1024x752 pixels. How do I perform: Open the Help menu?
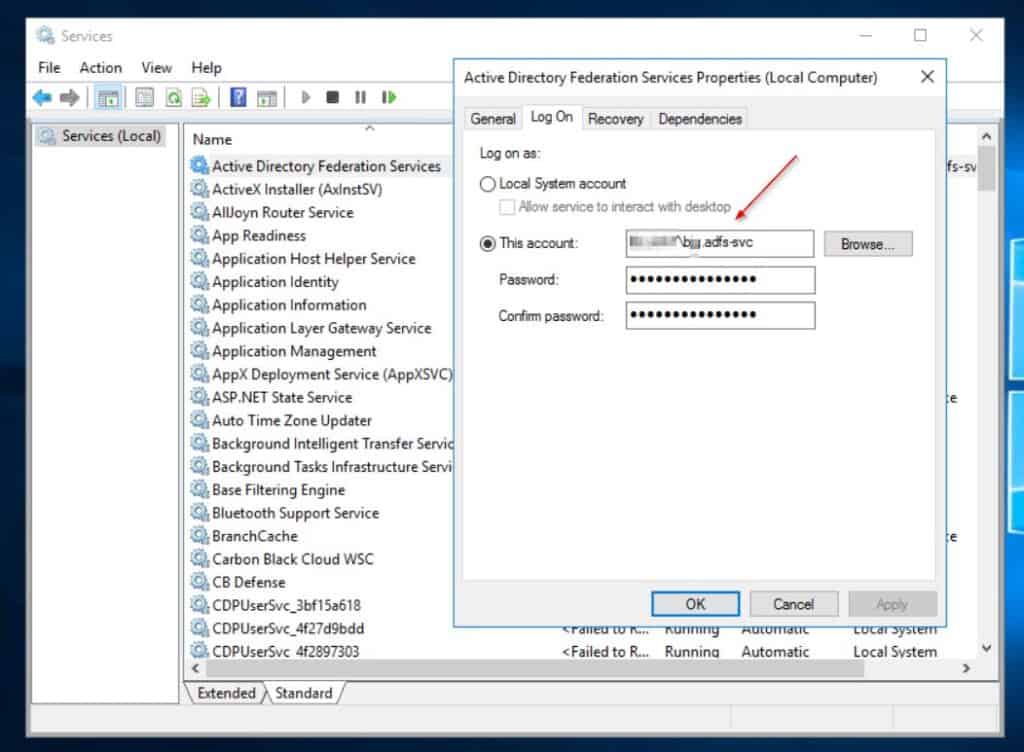[206, 68]
